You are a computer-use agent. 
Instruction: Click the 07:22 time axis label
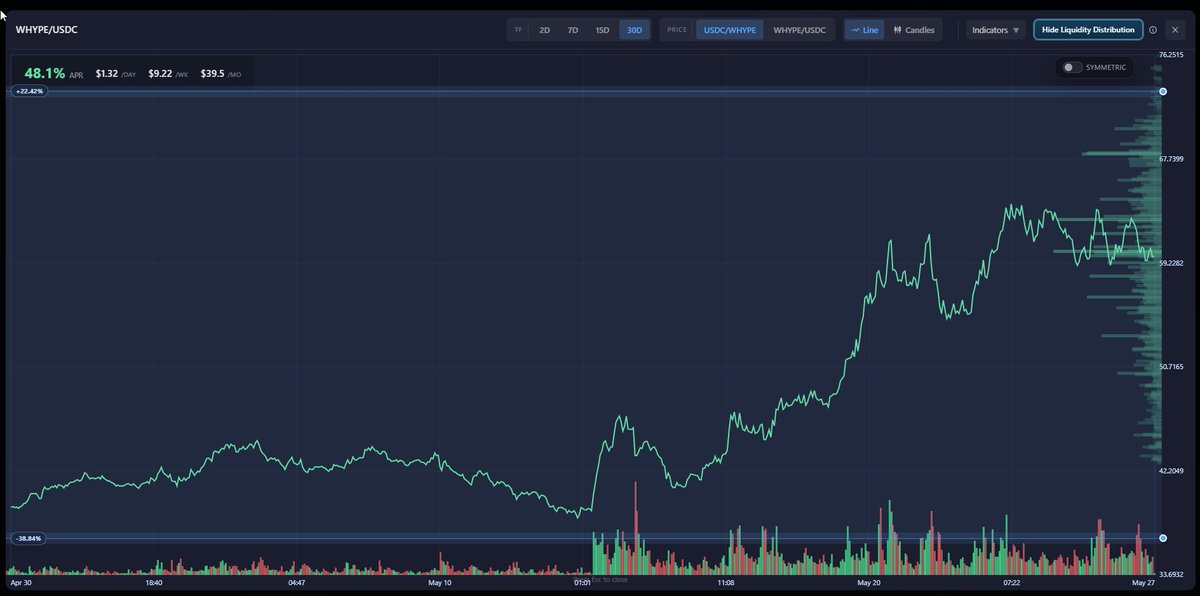[x=1012, y=582]
